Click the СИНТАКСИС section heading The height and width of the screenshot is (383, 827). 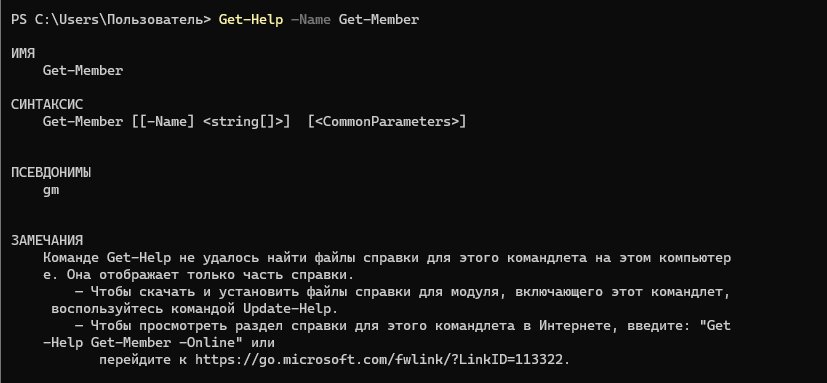coord(47,104)
